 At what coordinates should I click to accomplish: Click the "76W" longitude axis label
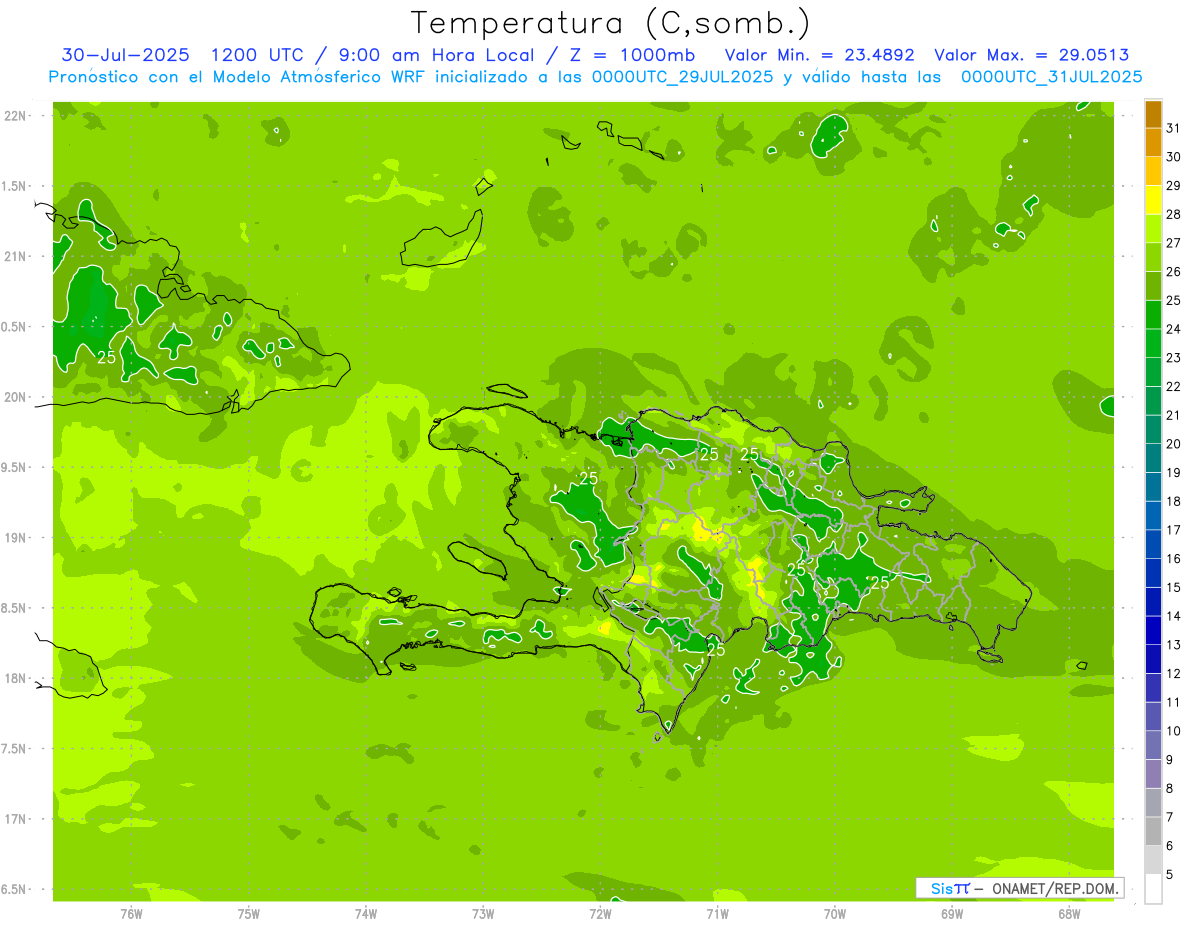(x=131, y=913)
